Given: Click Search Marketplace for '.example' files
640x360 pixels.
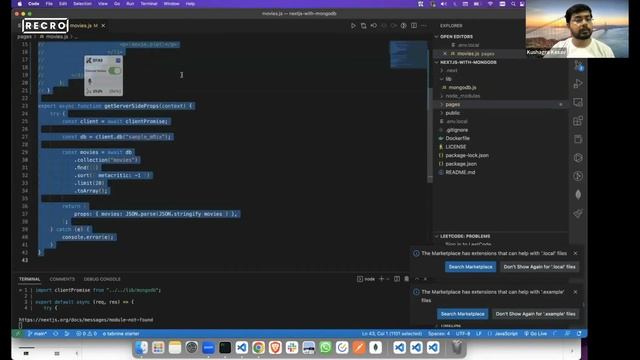Looking at the screenshot, I should click(x=462, y=314).
